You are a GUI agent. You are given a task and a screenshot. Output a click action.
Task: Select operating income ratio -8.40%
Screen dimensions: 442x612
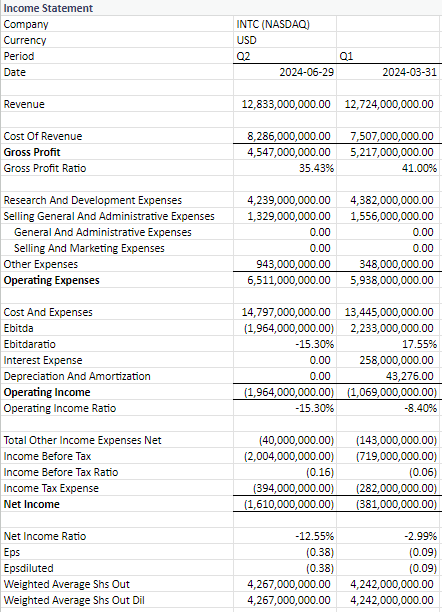coord(421,408)
